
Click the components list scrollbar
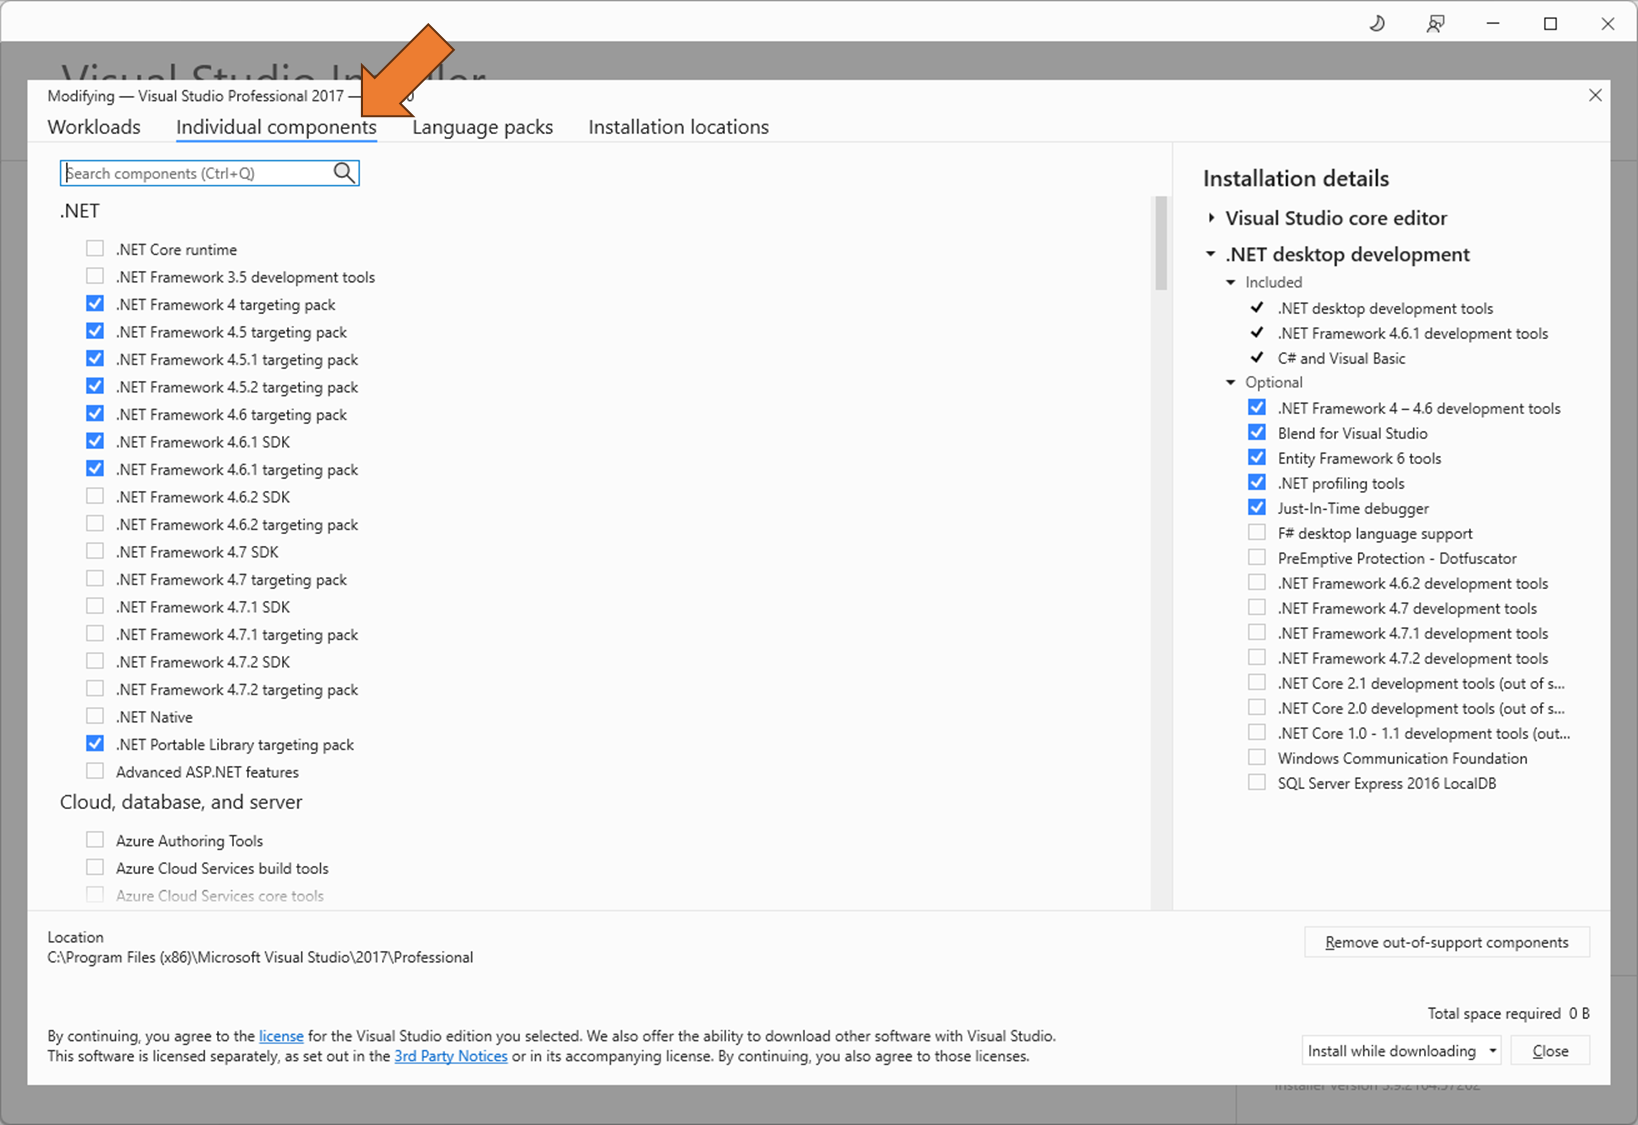(1161, 243)
